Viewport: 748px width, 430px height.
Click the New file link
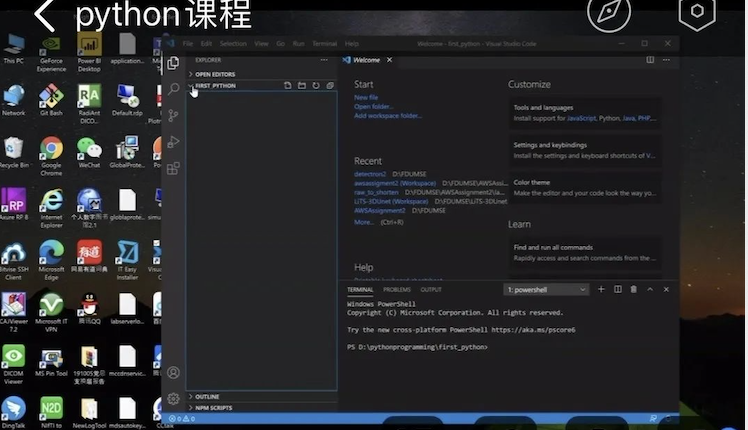pos(366,97)
